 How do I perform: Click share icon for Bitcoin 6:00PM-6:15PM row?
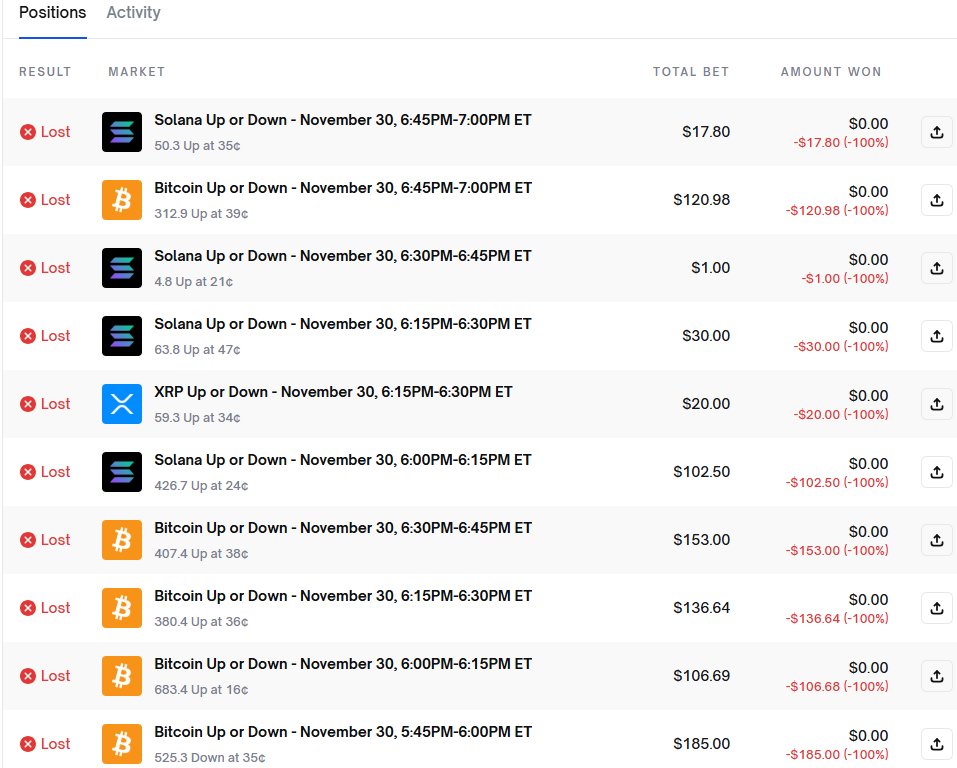(937, 676)
